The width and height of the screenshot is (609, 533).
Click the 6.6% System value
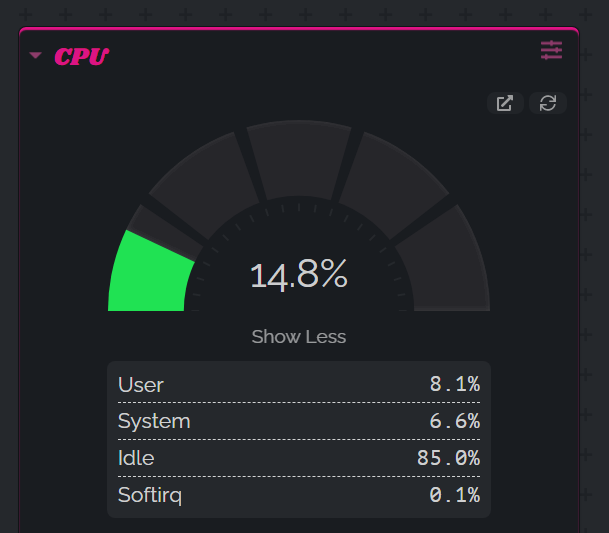coord(455,421)
